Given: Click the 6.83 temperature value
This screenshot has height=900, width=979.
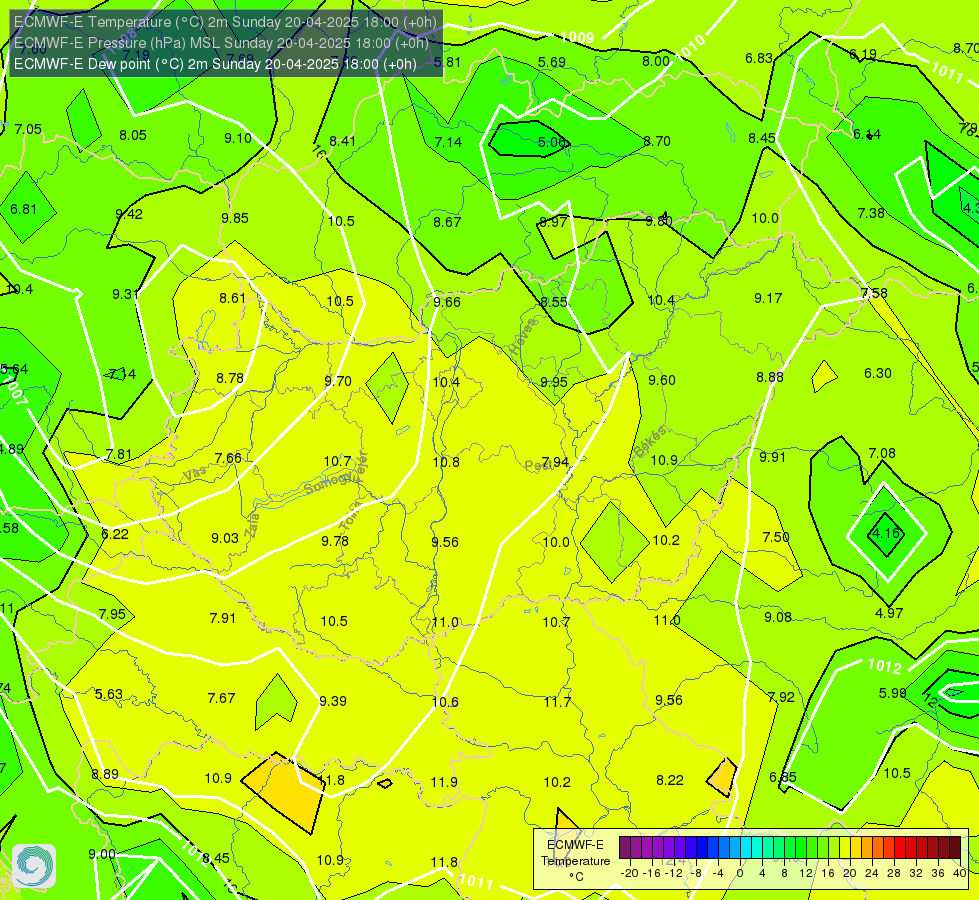Looking at the screenshot, I should [x=759, y=59].
